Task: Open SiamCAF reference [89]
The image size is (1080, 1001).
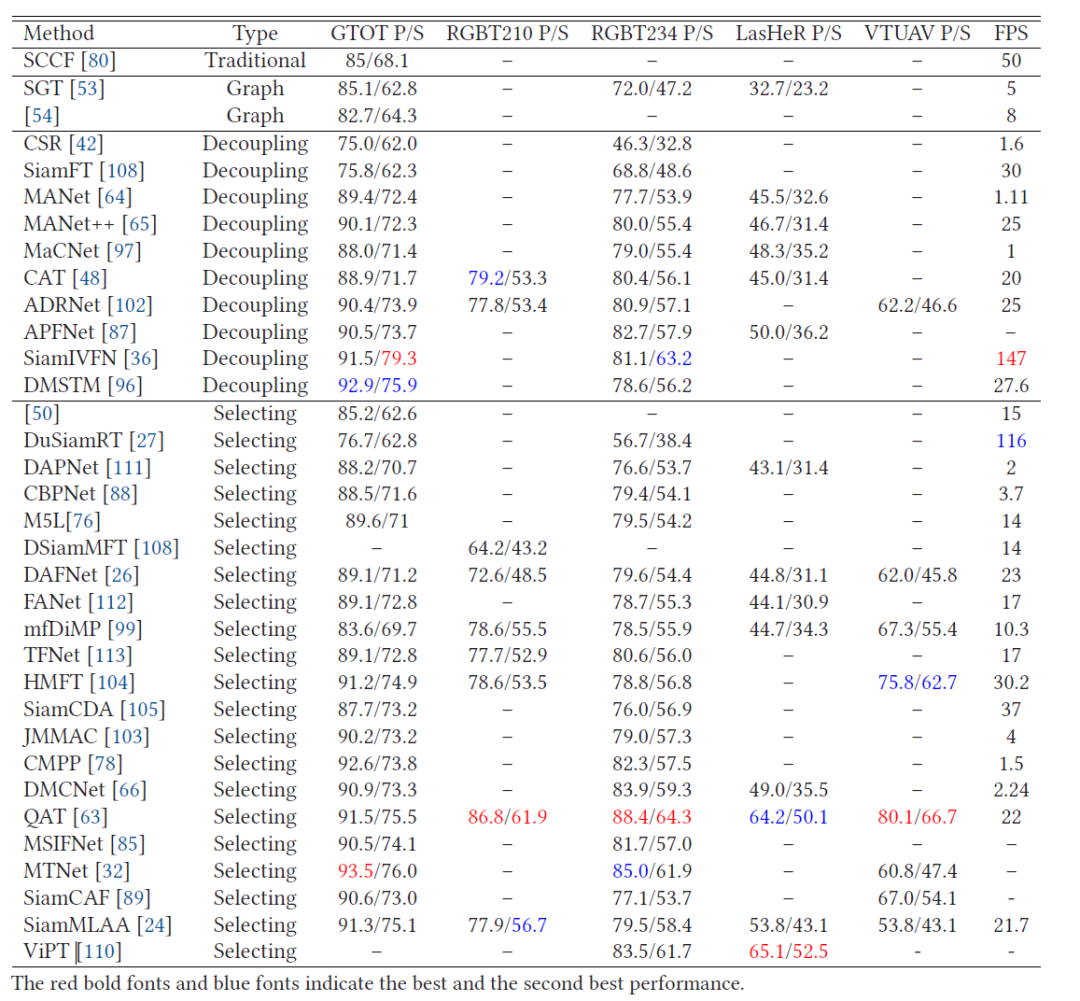Action: tap(133, 898)
